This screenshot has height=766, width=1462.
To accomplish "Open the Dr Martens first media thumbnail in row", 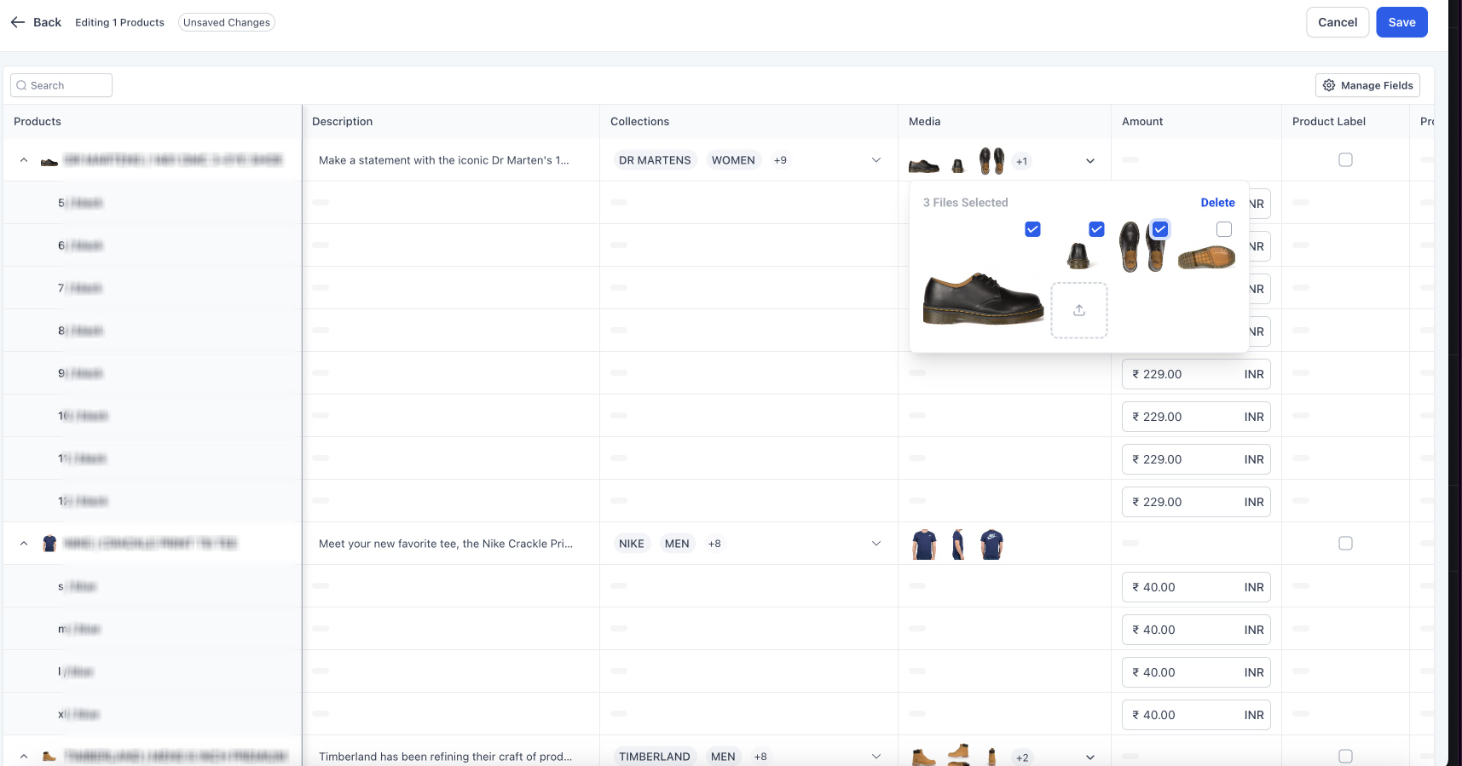I will 924,165.
